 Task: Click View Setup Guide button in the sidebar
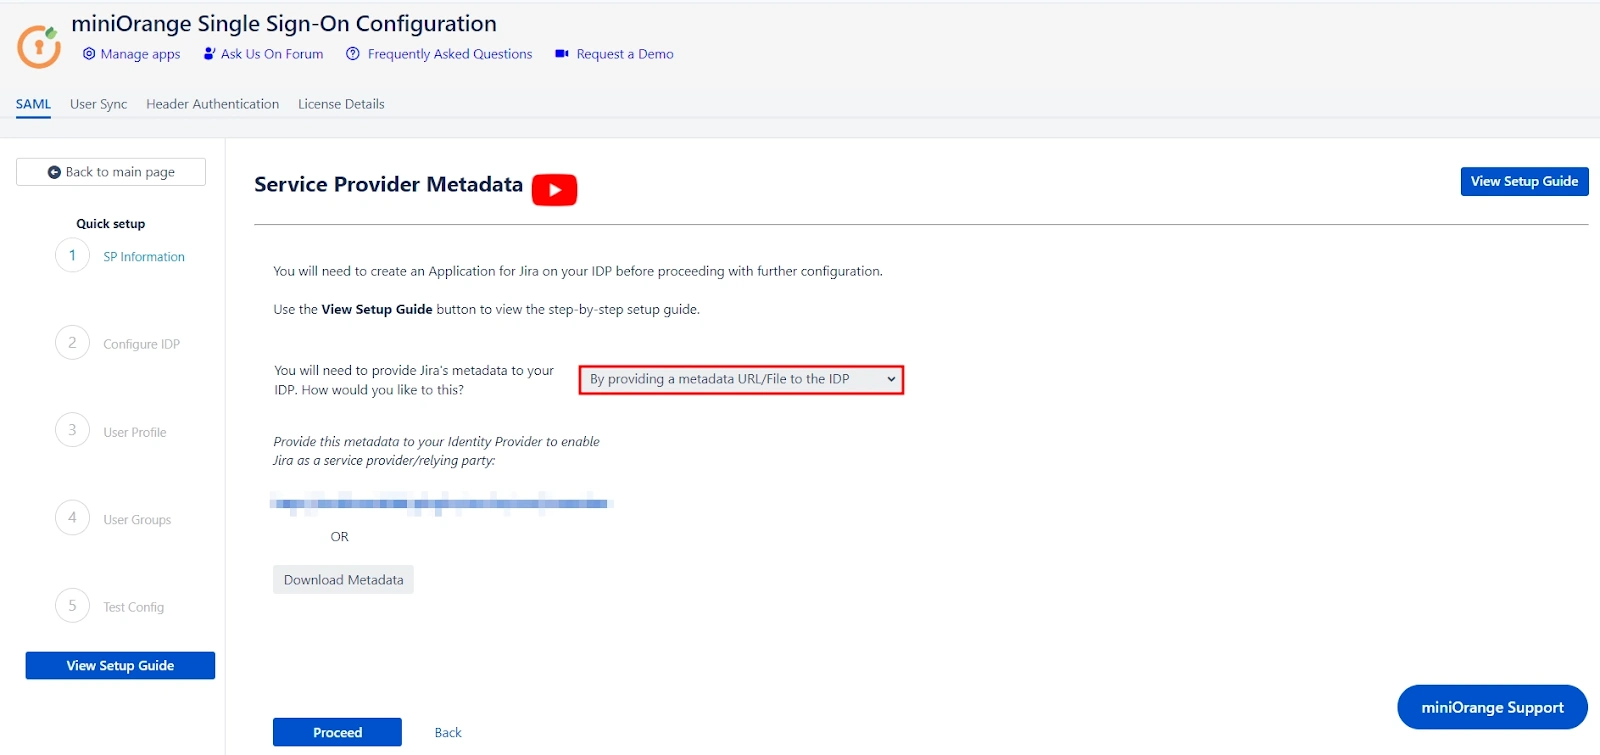point(120,665)
